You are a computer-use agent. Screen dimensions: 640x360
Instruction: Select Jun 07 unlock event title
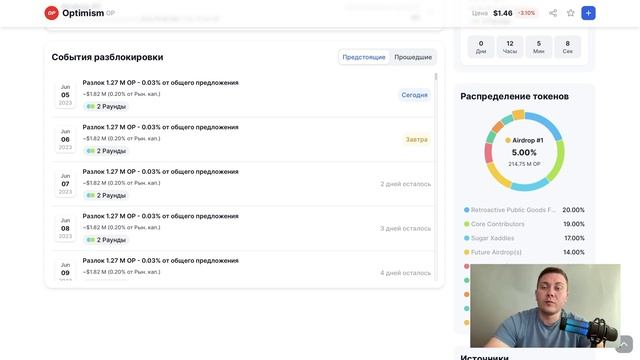pos(160,171)
